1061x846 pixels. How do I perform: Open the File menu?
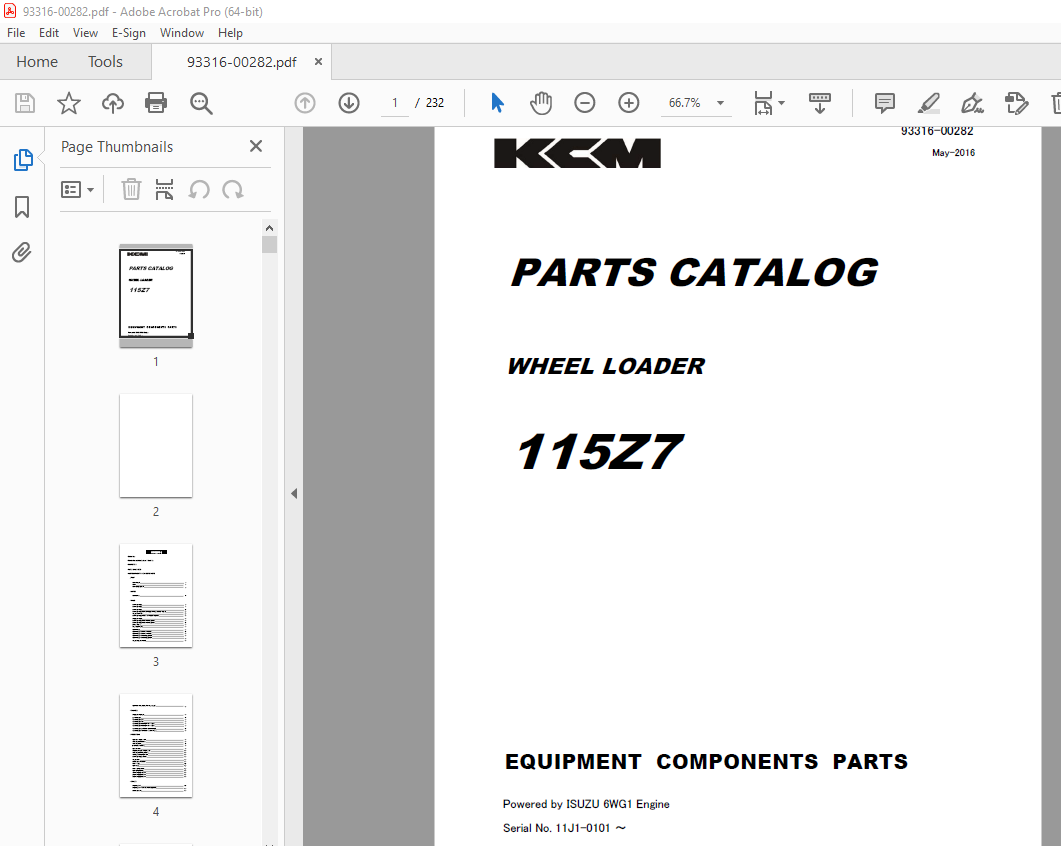[16, 32]
